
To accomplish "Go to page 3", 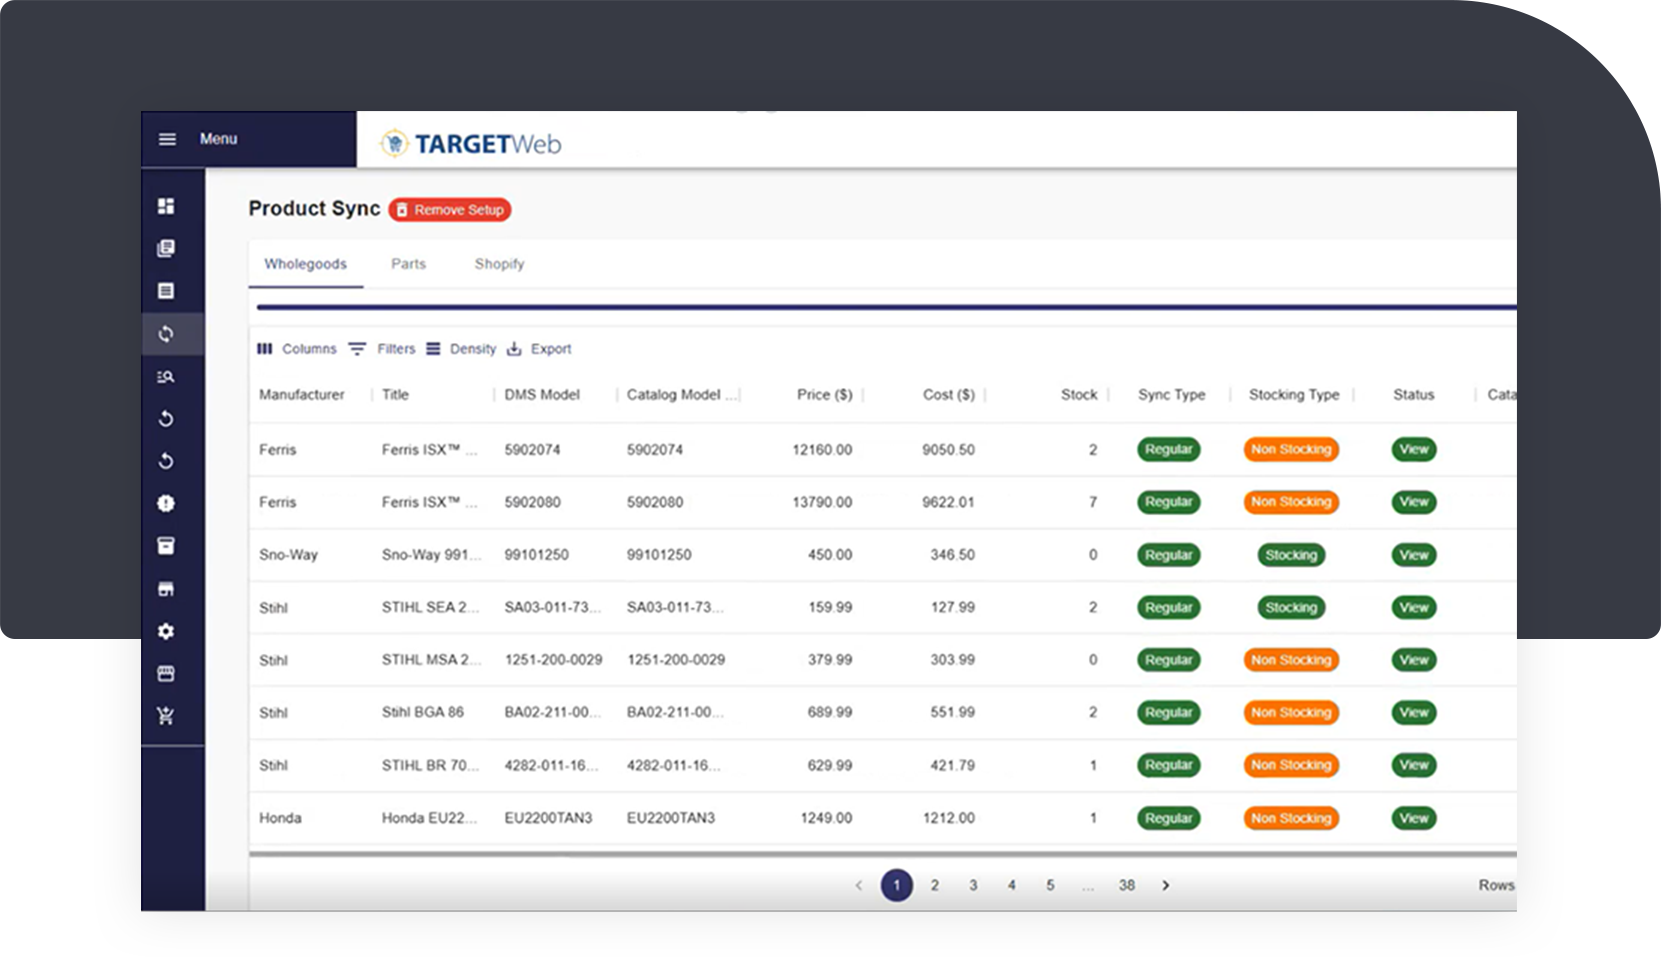I will (973, 886).
